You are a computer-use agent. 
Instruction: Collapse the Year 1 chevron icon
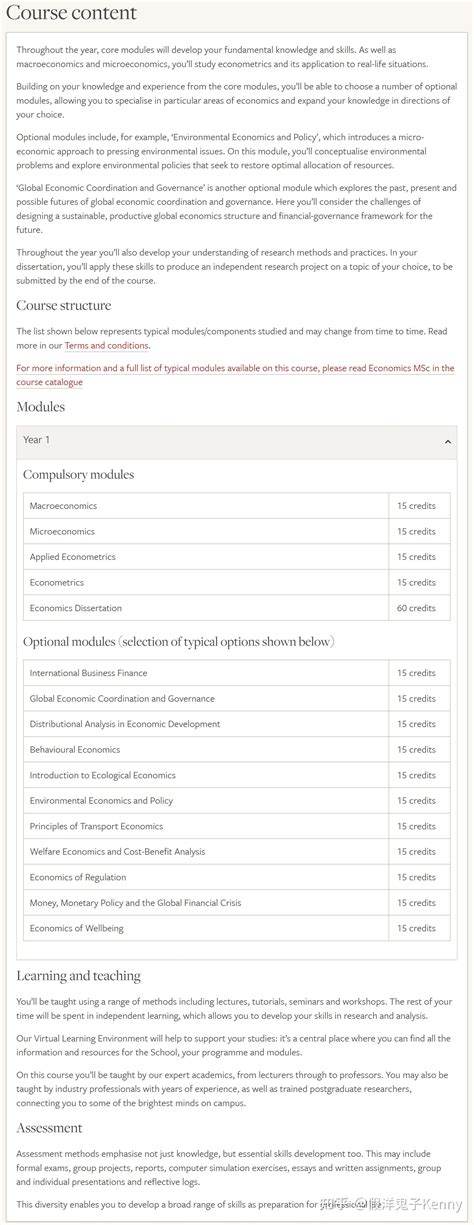coord(448,441)
